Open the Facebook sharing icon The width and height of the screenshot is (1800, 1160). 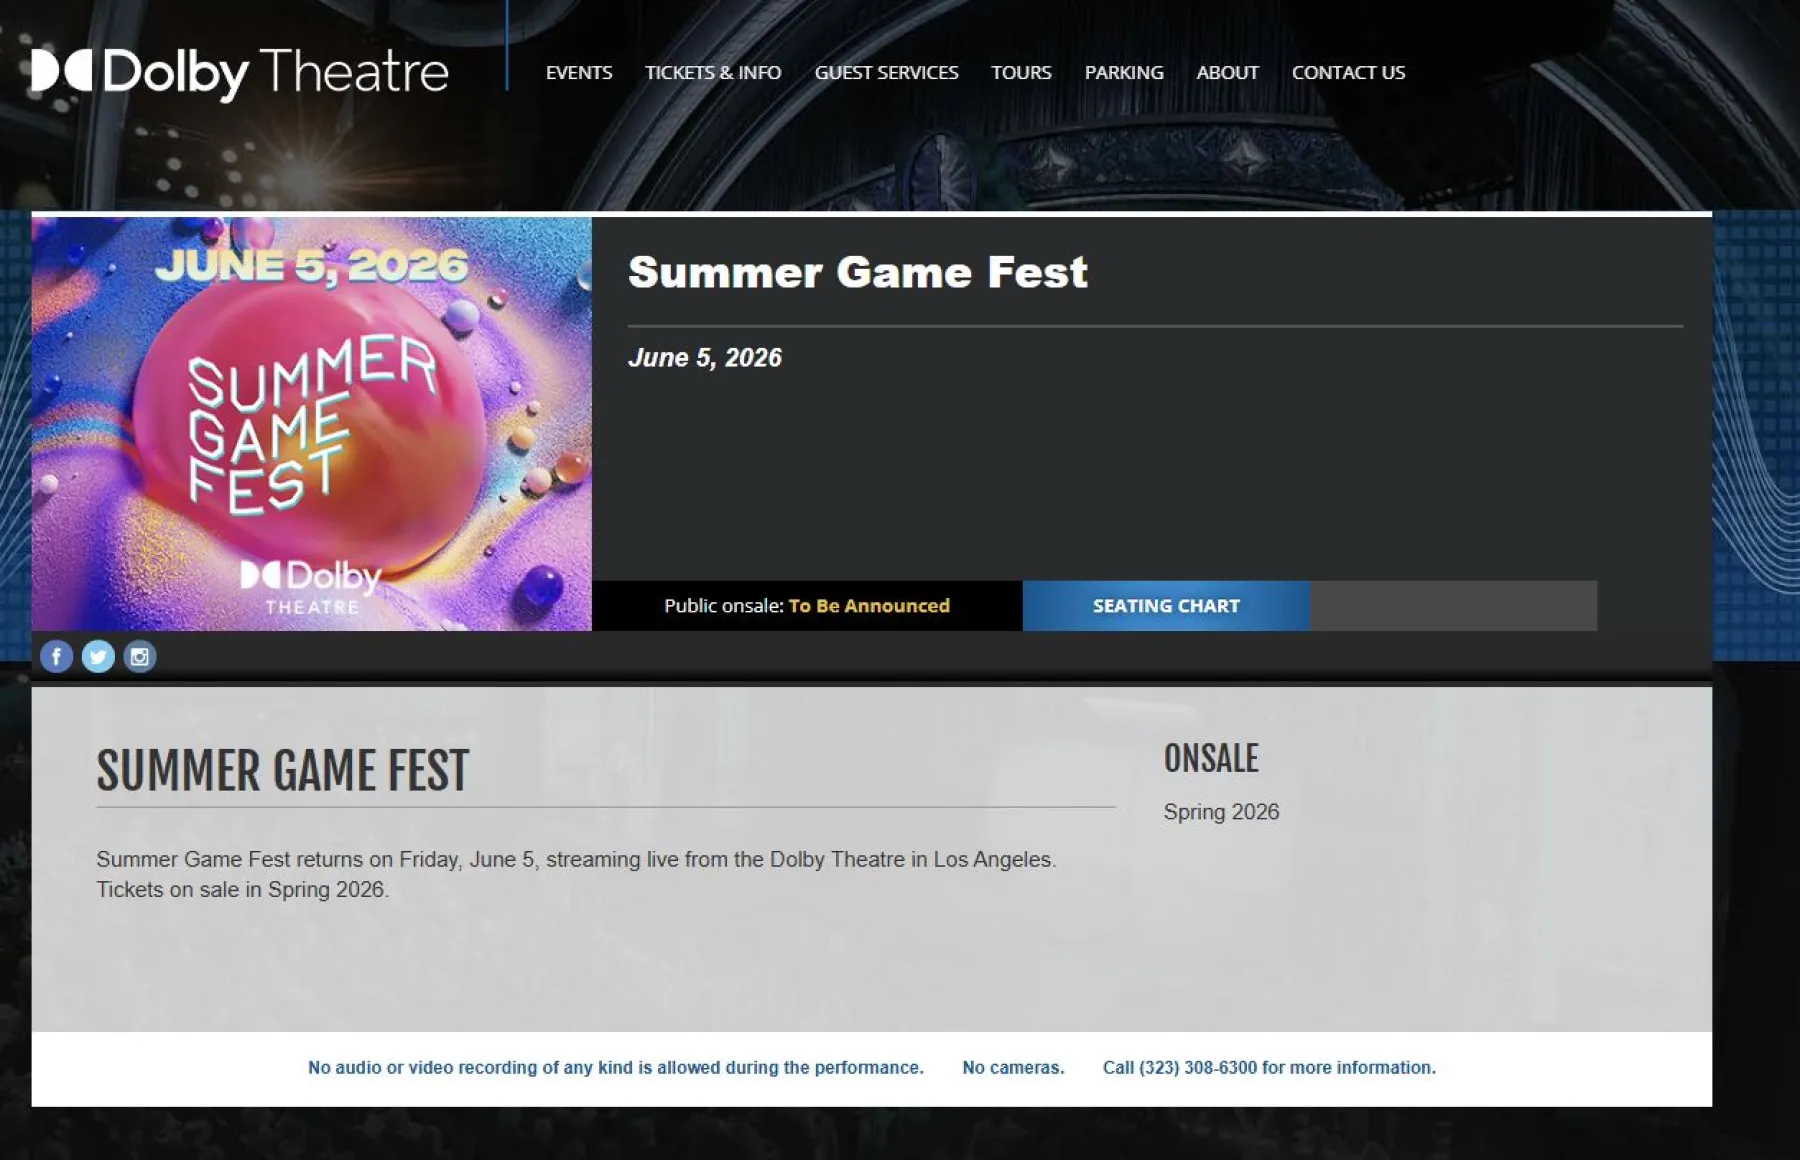(57, 657)
